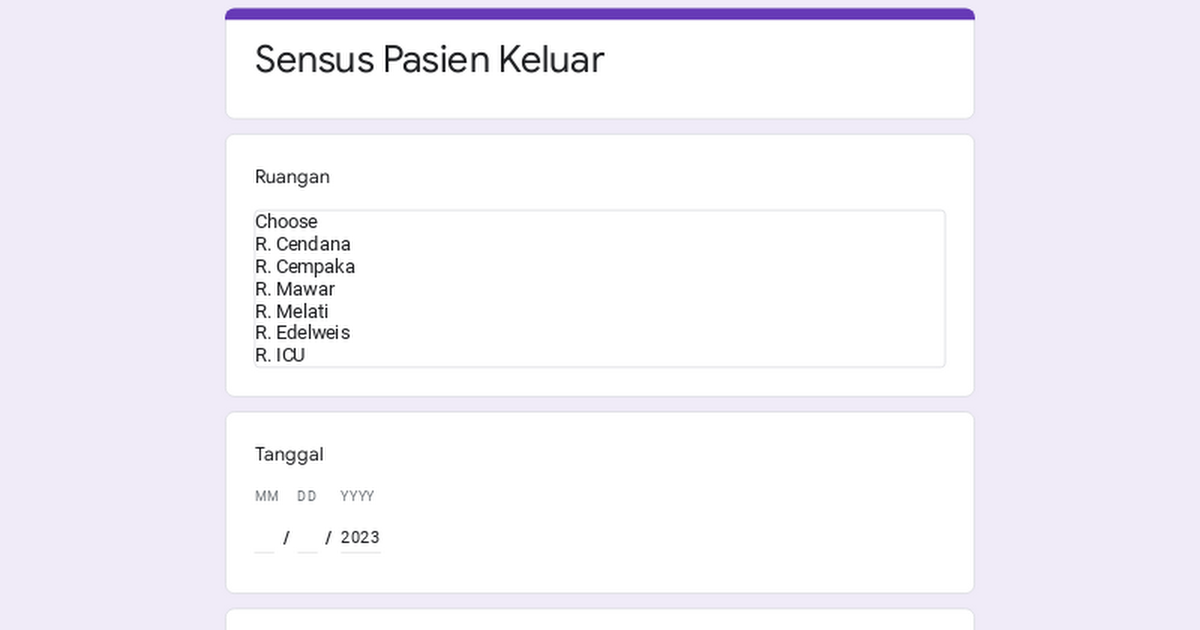This screenshot has width=1200, height=630.
Task: Click the Ruangan question label
Action: tap(292, 177)
